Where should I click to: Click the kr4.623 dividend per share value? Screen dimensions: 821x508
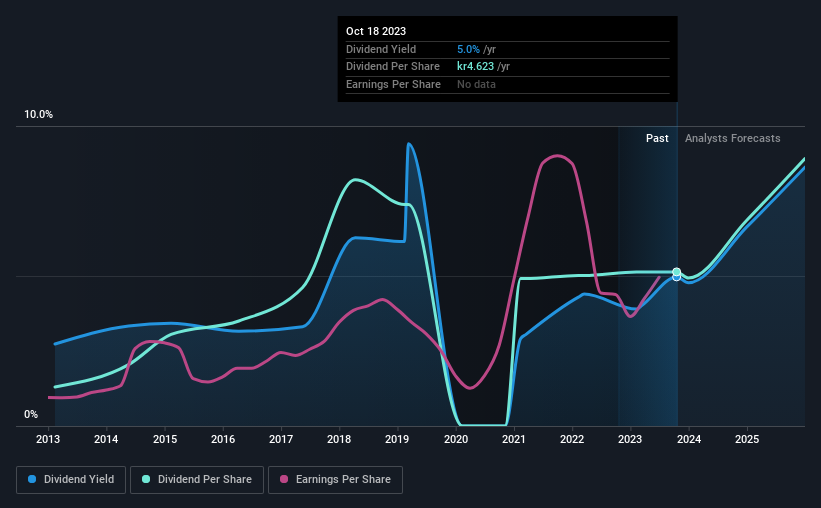click(475, 67)
